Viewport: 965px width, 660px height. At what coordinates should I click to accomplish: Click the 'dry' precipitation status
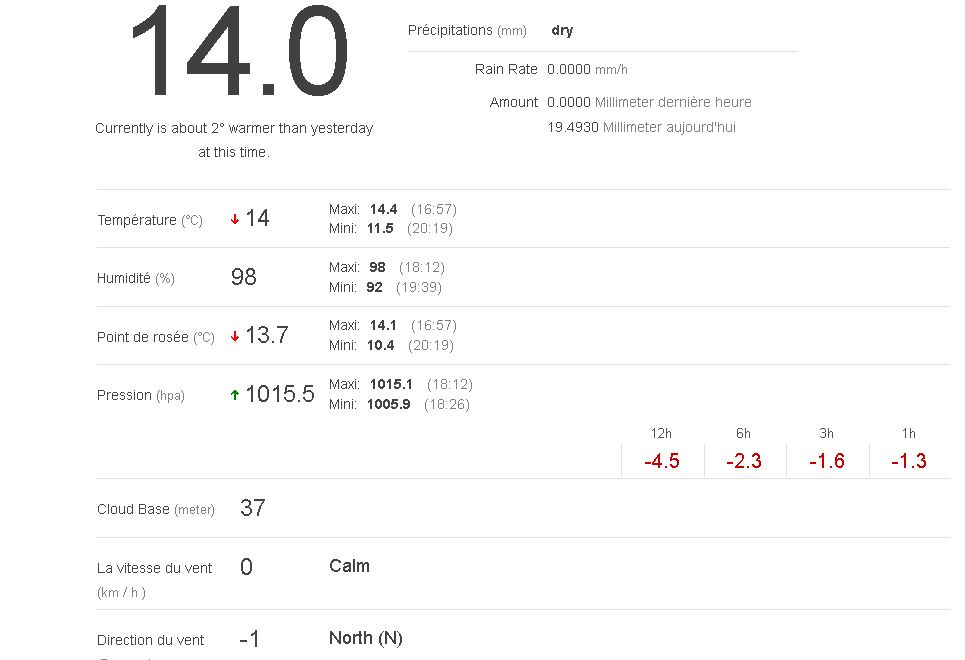coord(562,31)
